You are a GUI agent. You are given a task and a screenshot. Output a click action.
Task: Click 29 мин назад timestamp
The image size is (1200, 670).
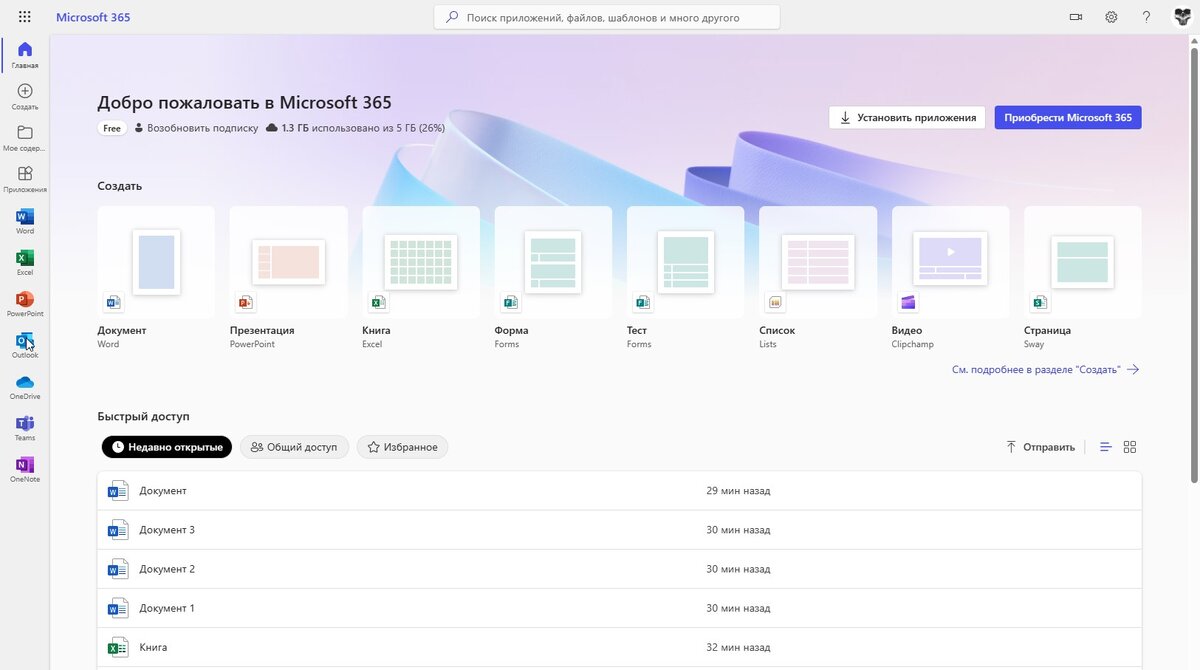click(738, 491)
